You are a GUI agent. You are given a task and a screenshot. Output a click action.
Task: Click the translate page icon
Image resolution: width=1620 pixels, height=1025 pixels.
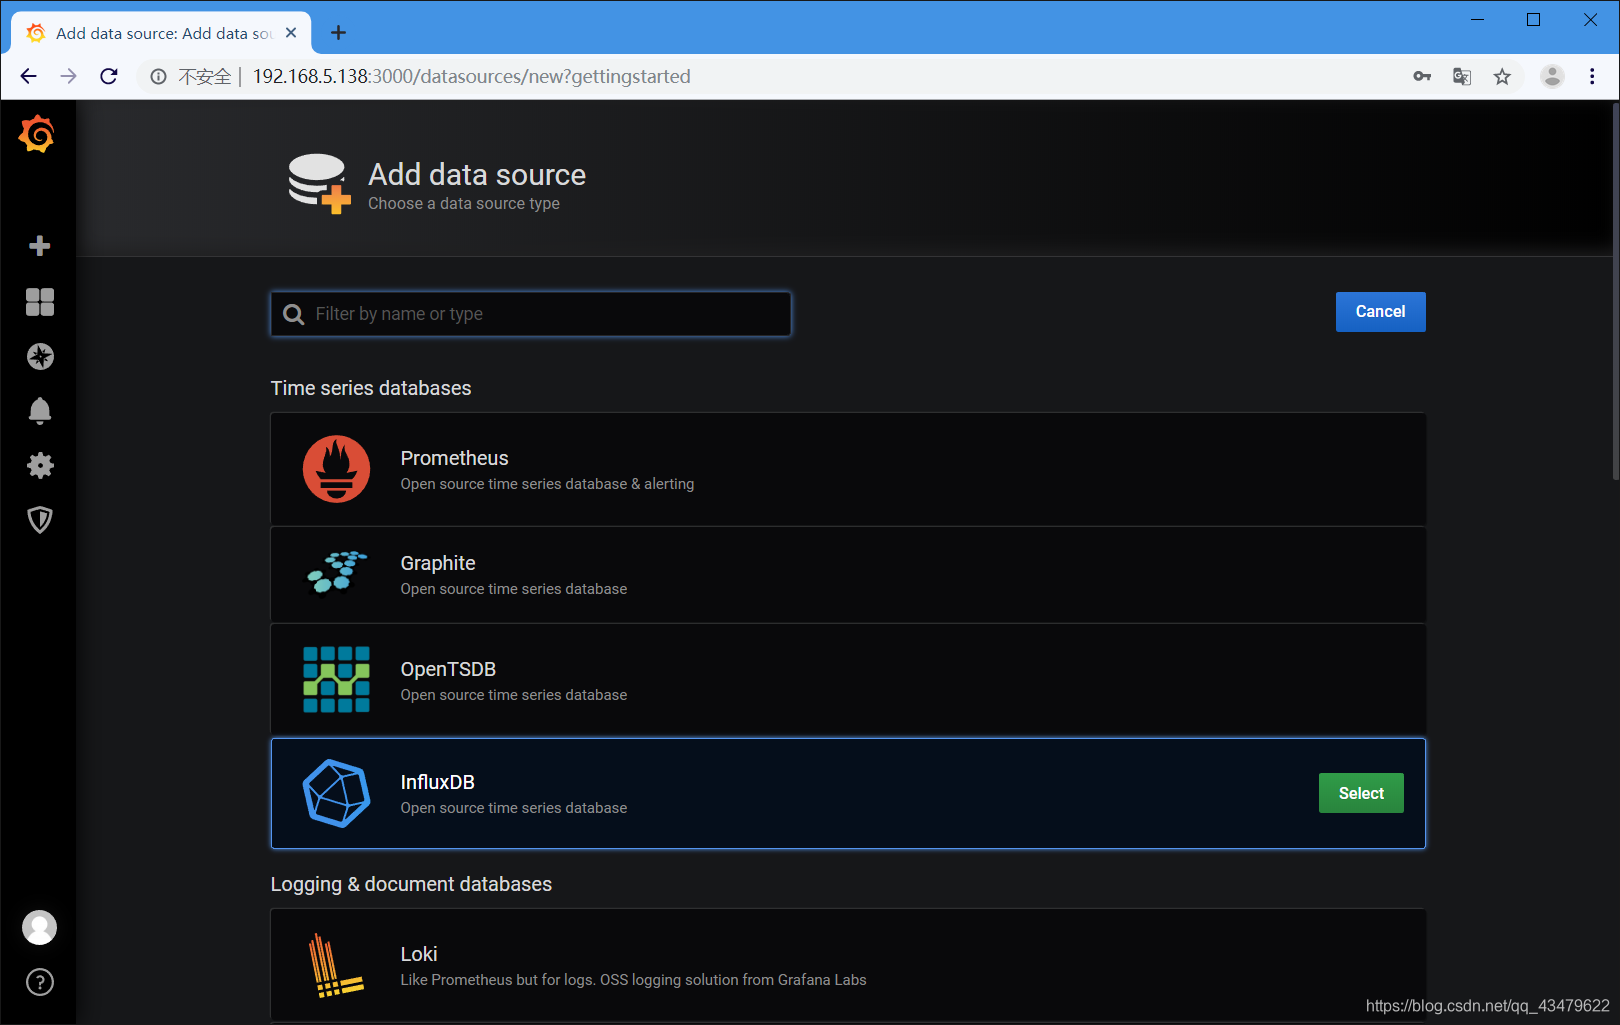click(x=1462, y=76)
